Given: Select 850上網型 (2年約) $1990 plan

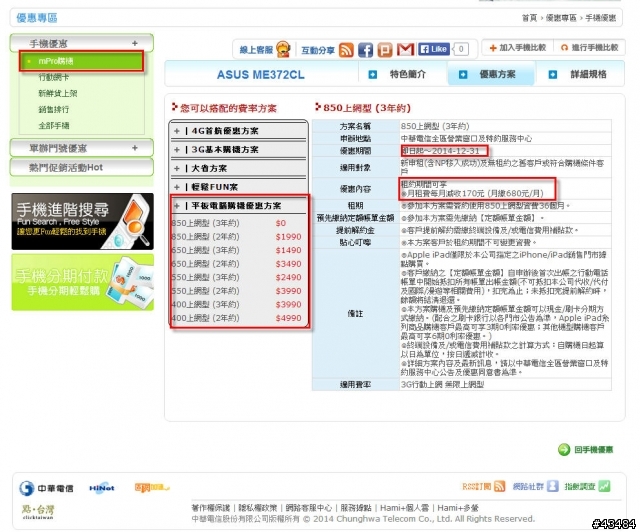Looking at the screenshot, I should (237, 237).
